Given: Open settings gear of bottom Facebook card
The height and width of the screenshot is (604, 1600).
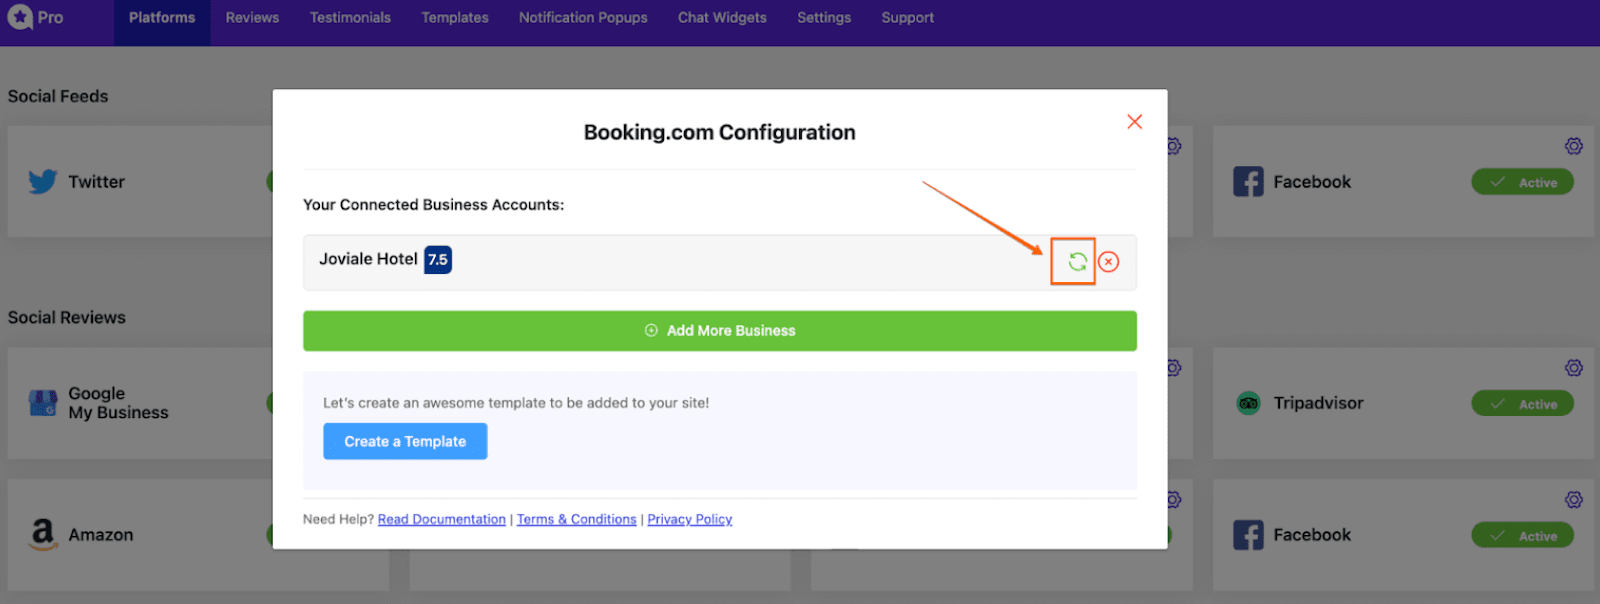Looking at the screenshot, I should pyautogui.click(x=1574, y=500).
